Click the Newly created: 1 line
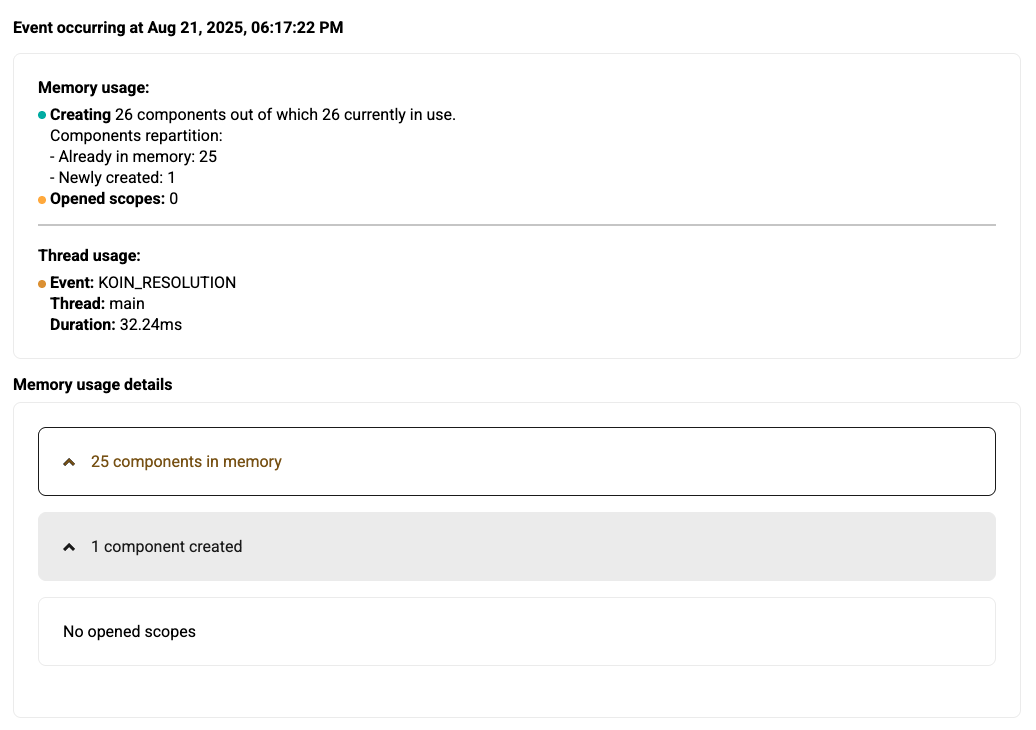The image size is (1036, 730). pyautogui.click(x=117, y=178)
